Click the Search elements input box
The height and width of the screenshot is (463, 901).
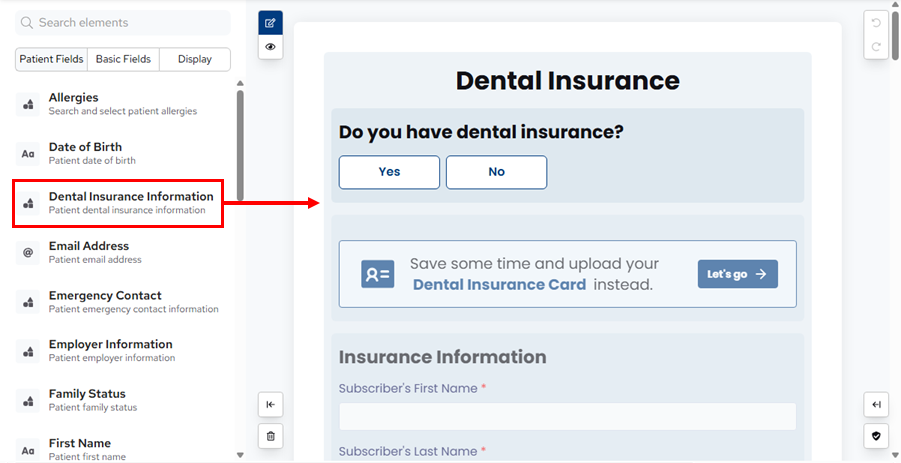(123, 22)
